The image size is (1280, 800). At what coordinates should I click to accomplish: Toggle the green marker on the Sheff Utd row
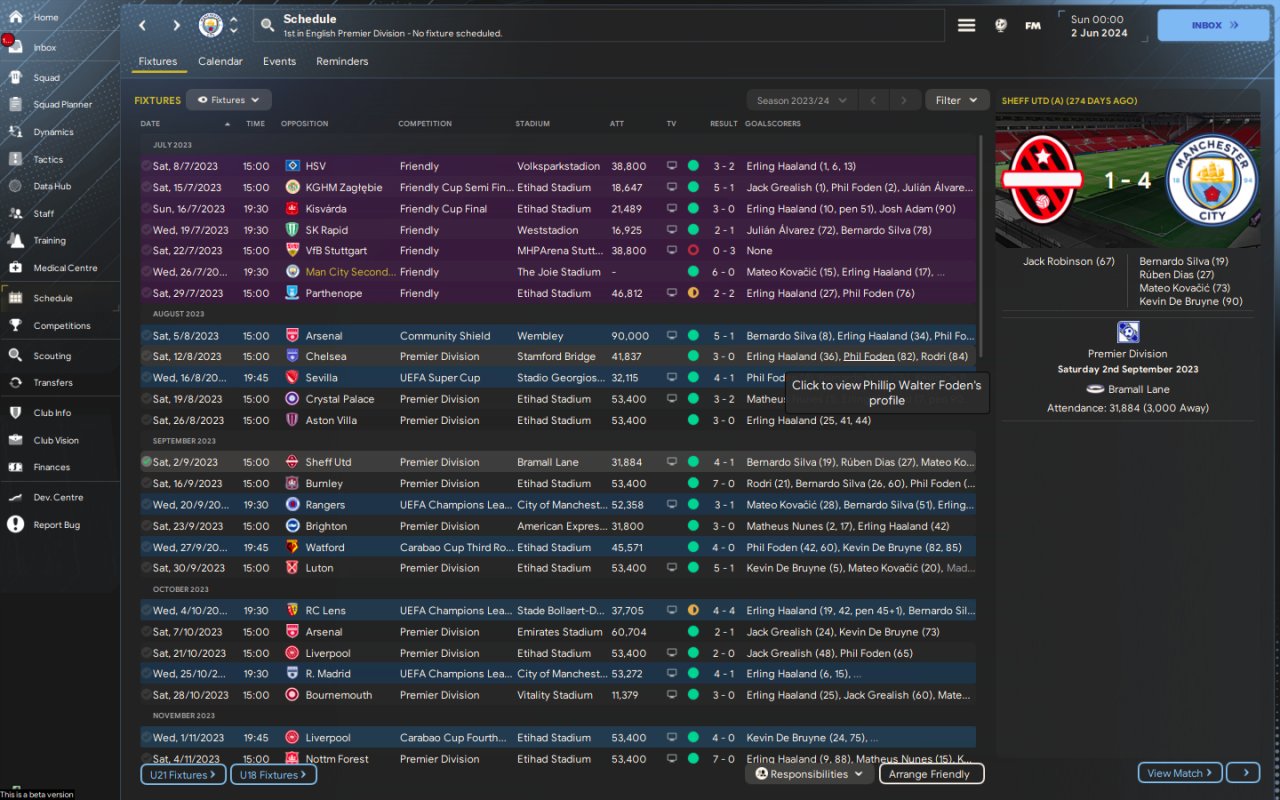pyautogui.click(x=146, y=462)
